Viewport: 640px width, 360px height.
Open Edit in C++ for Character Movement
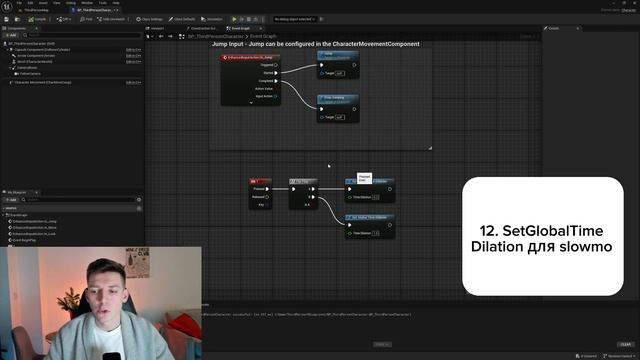point(133,82)
